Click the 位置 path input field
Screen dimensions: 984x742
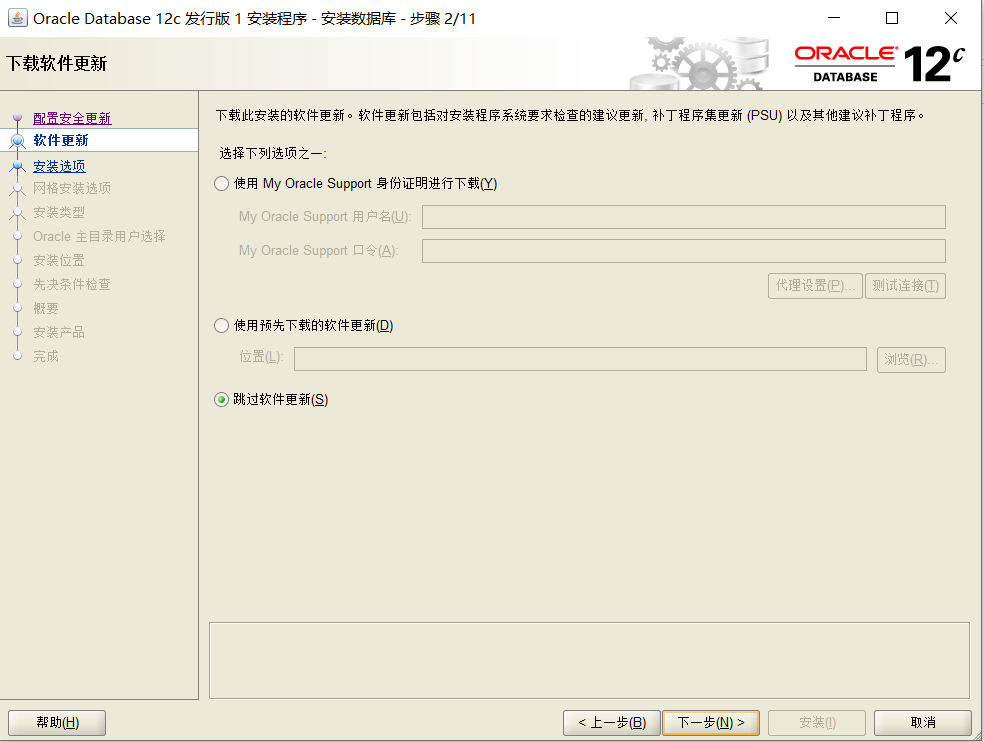point(580,360)
